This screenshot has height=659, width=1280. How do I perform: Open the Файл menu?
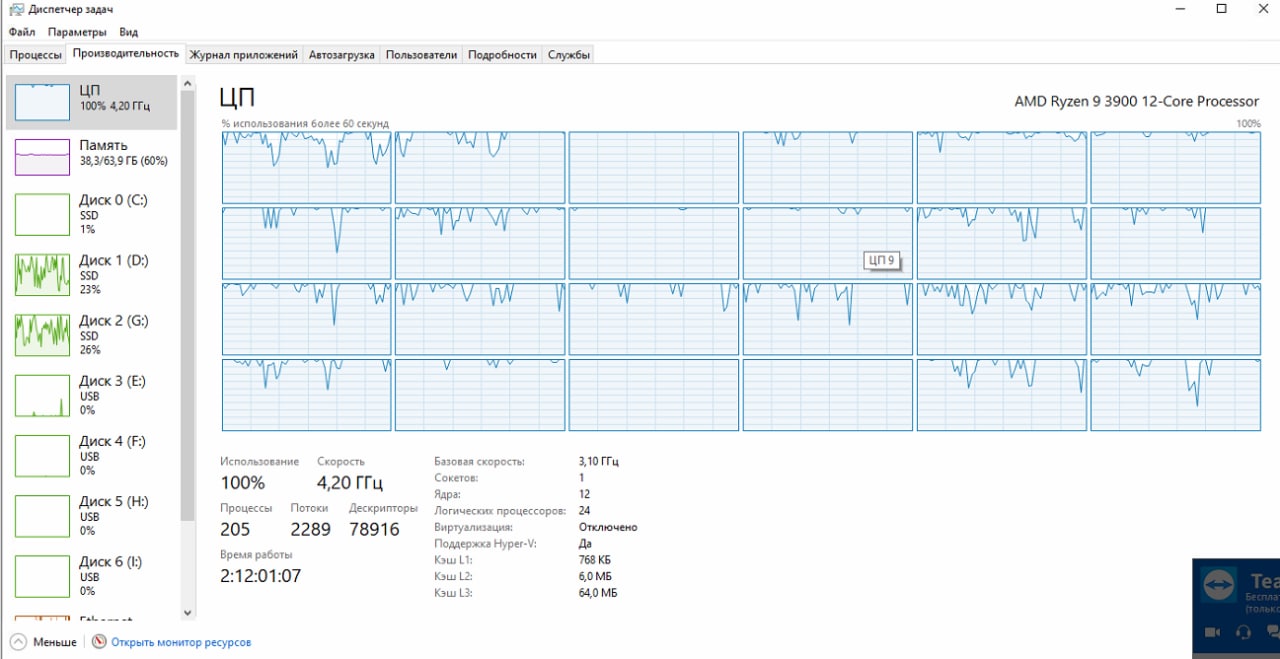(21, 32)
